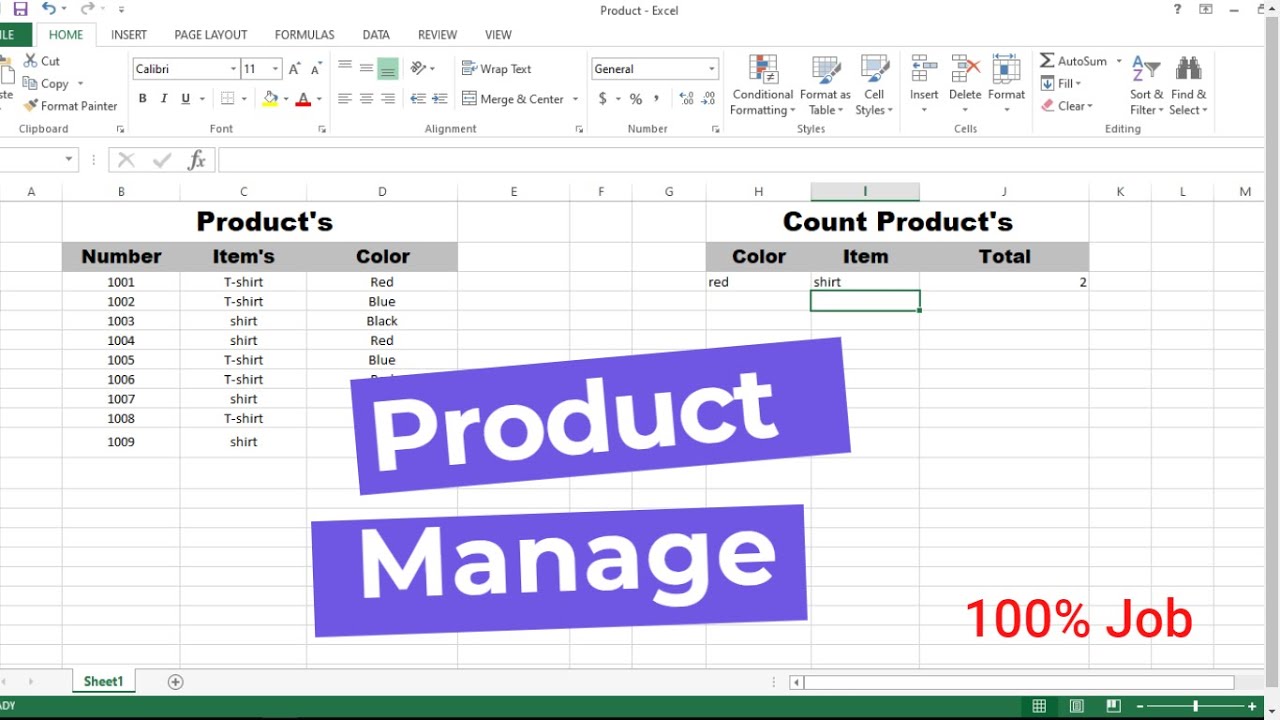This screenshot has width=1280, height=720.
Task: Select column J header
Action: (1004, 192)
